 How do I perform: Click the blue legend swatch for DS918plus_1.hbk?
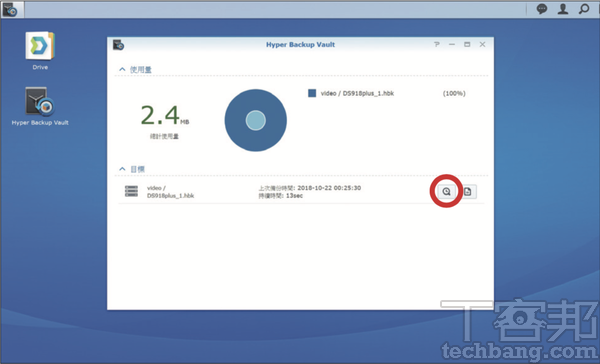tap(312, 93)
